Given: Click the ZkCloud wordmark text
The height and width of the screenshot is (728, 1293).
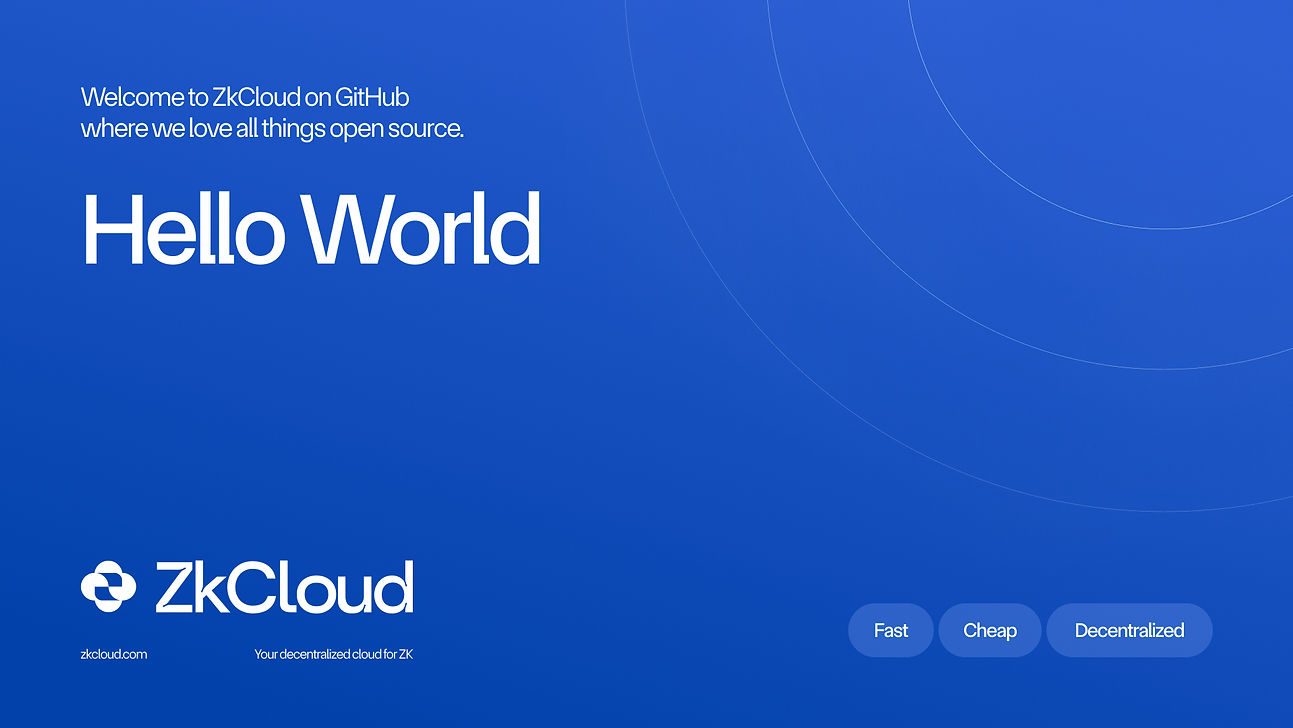Looking at the screenshot, I should click(284, 587).
